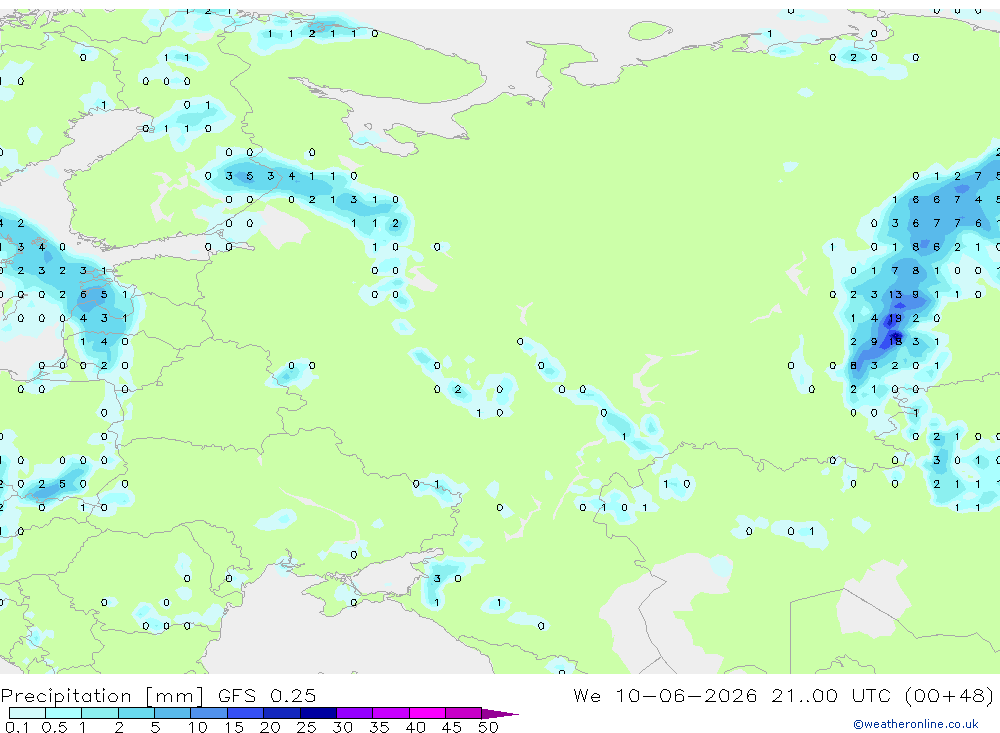Select the 35–40 mm violet legend swatch

click(391, 713)
